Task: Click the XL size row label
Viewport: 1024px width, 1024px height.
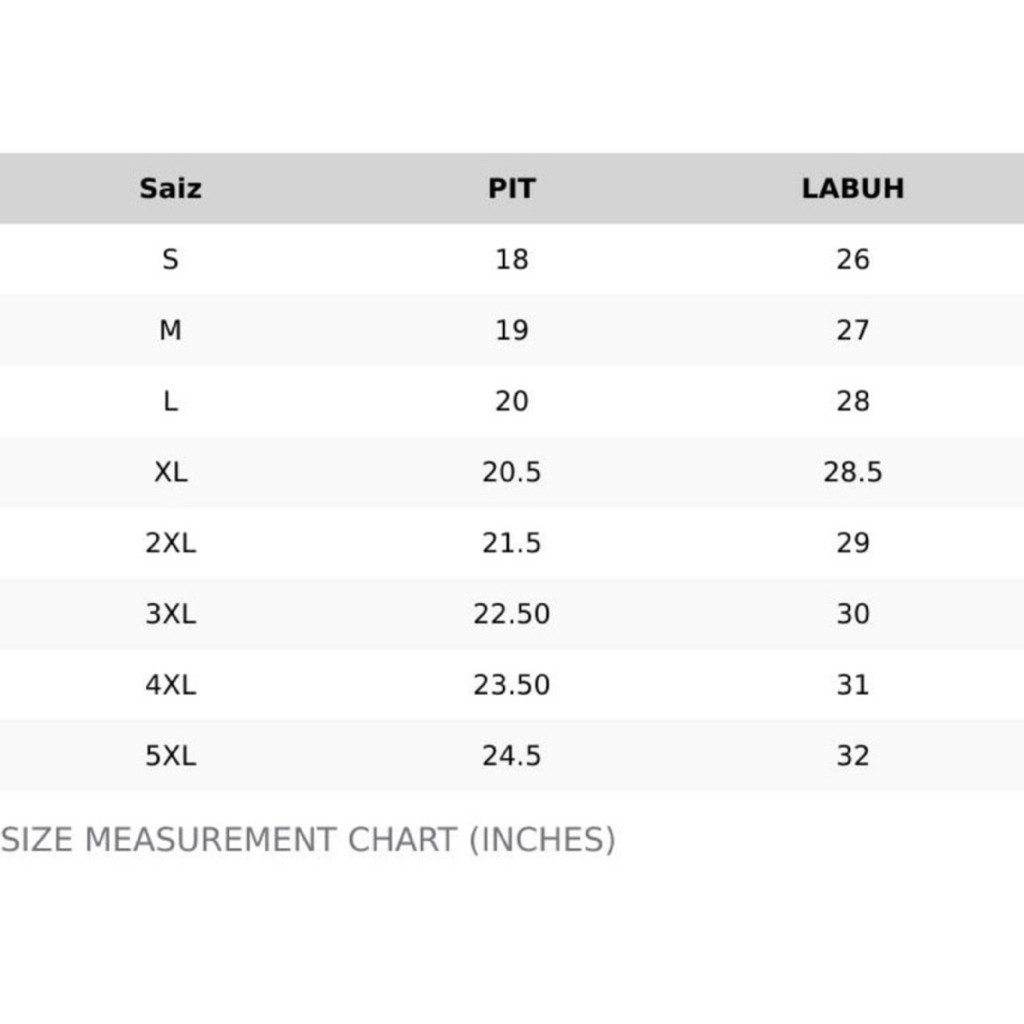Action: click(170, 472)
